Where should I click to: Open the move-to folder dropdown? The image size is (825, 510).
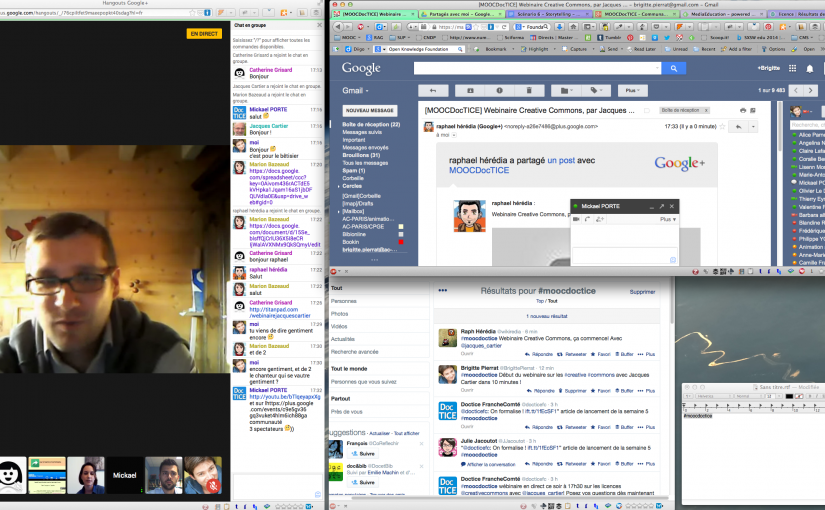566,91
